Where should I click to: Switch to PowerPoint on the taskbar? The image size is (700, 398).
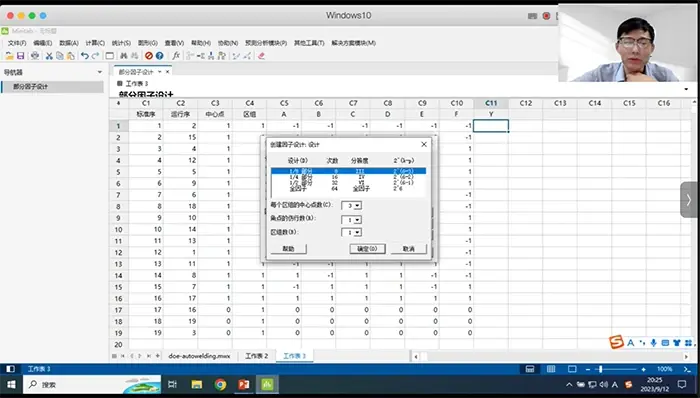244,385
